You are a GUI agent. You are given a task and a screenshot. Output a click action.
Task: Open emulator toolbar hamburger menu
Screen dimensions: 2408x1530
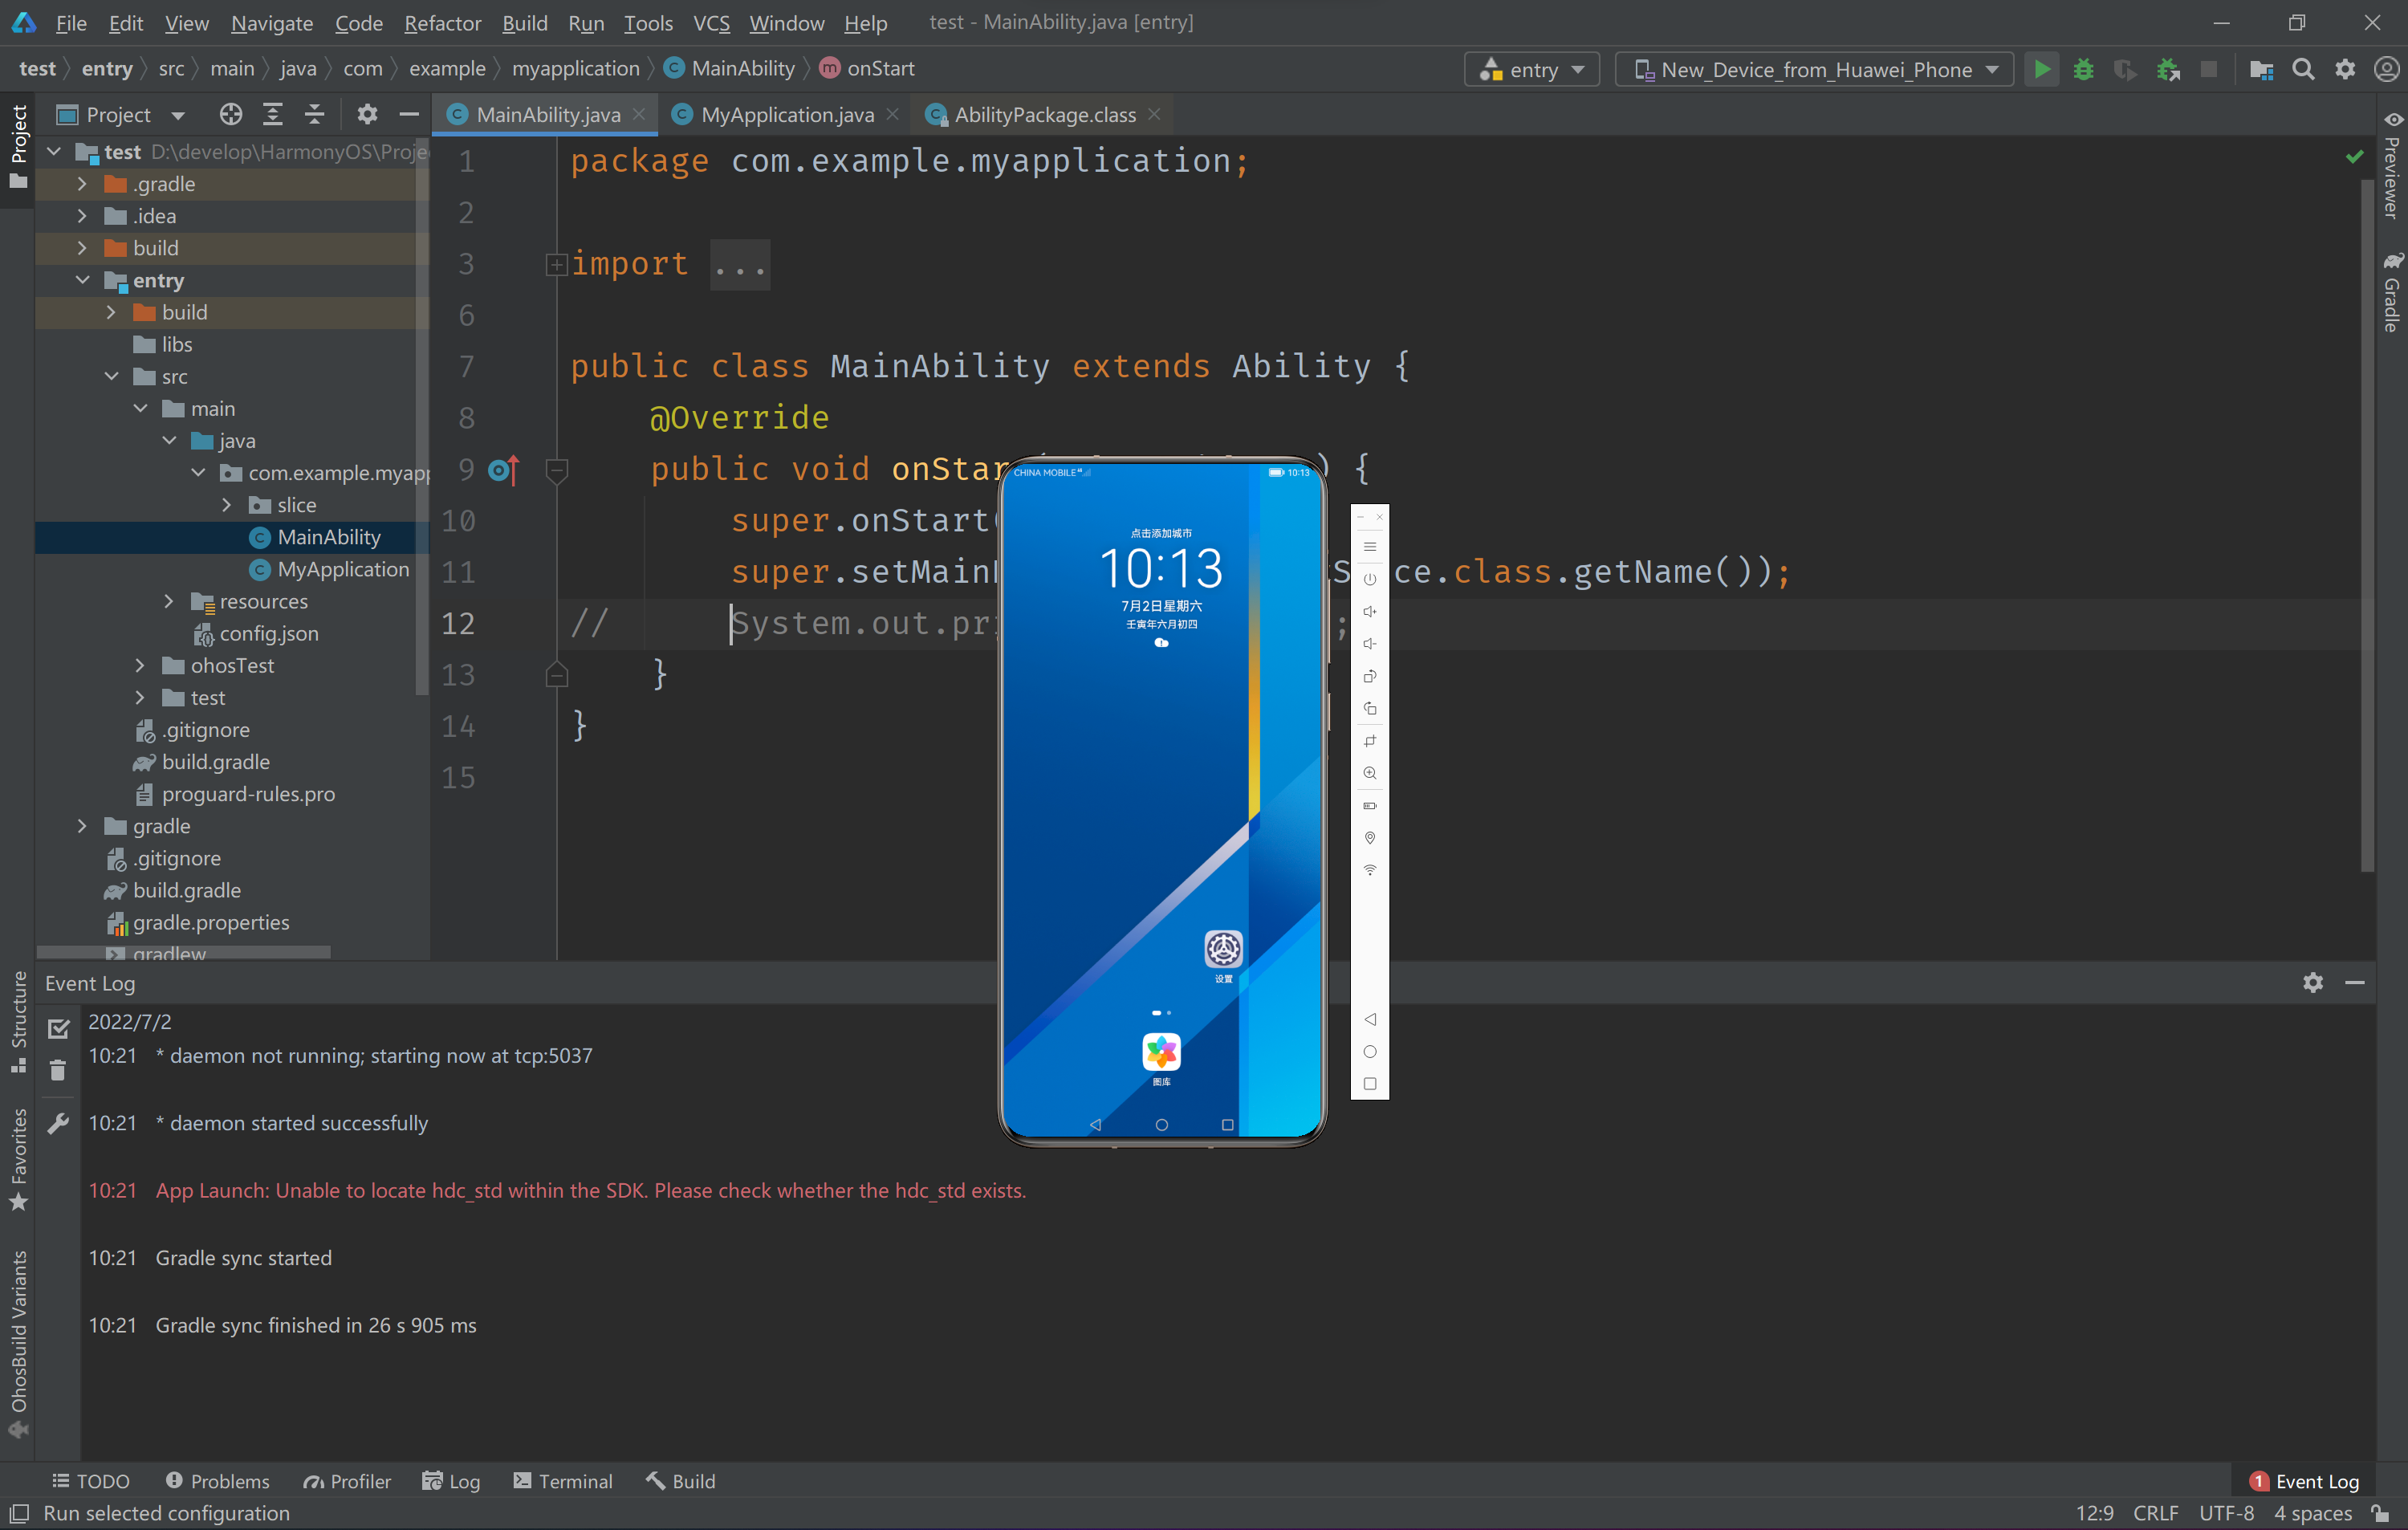[1370, 546]
